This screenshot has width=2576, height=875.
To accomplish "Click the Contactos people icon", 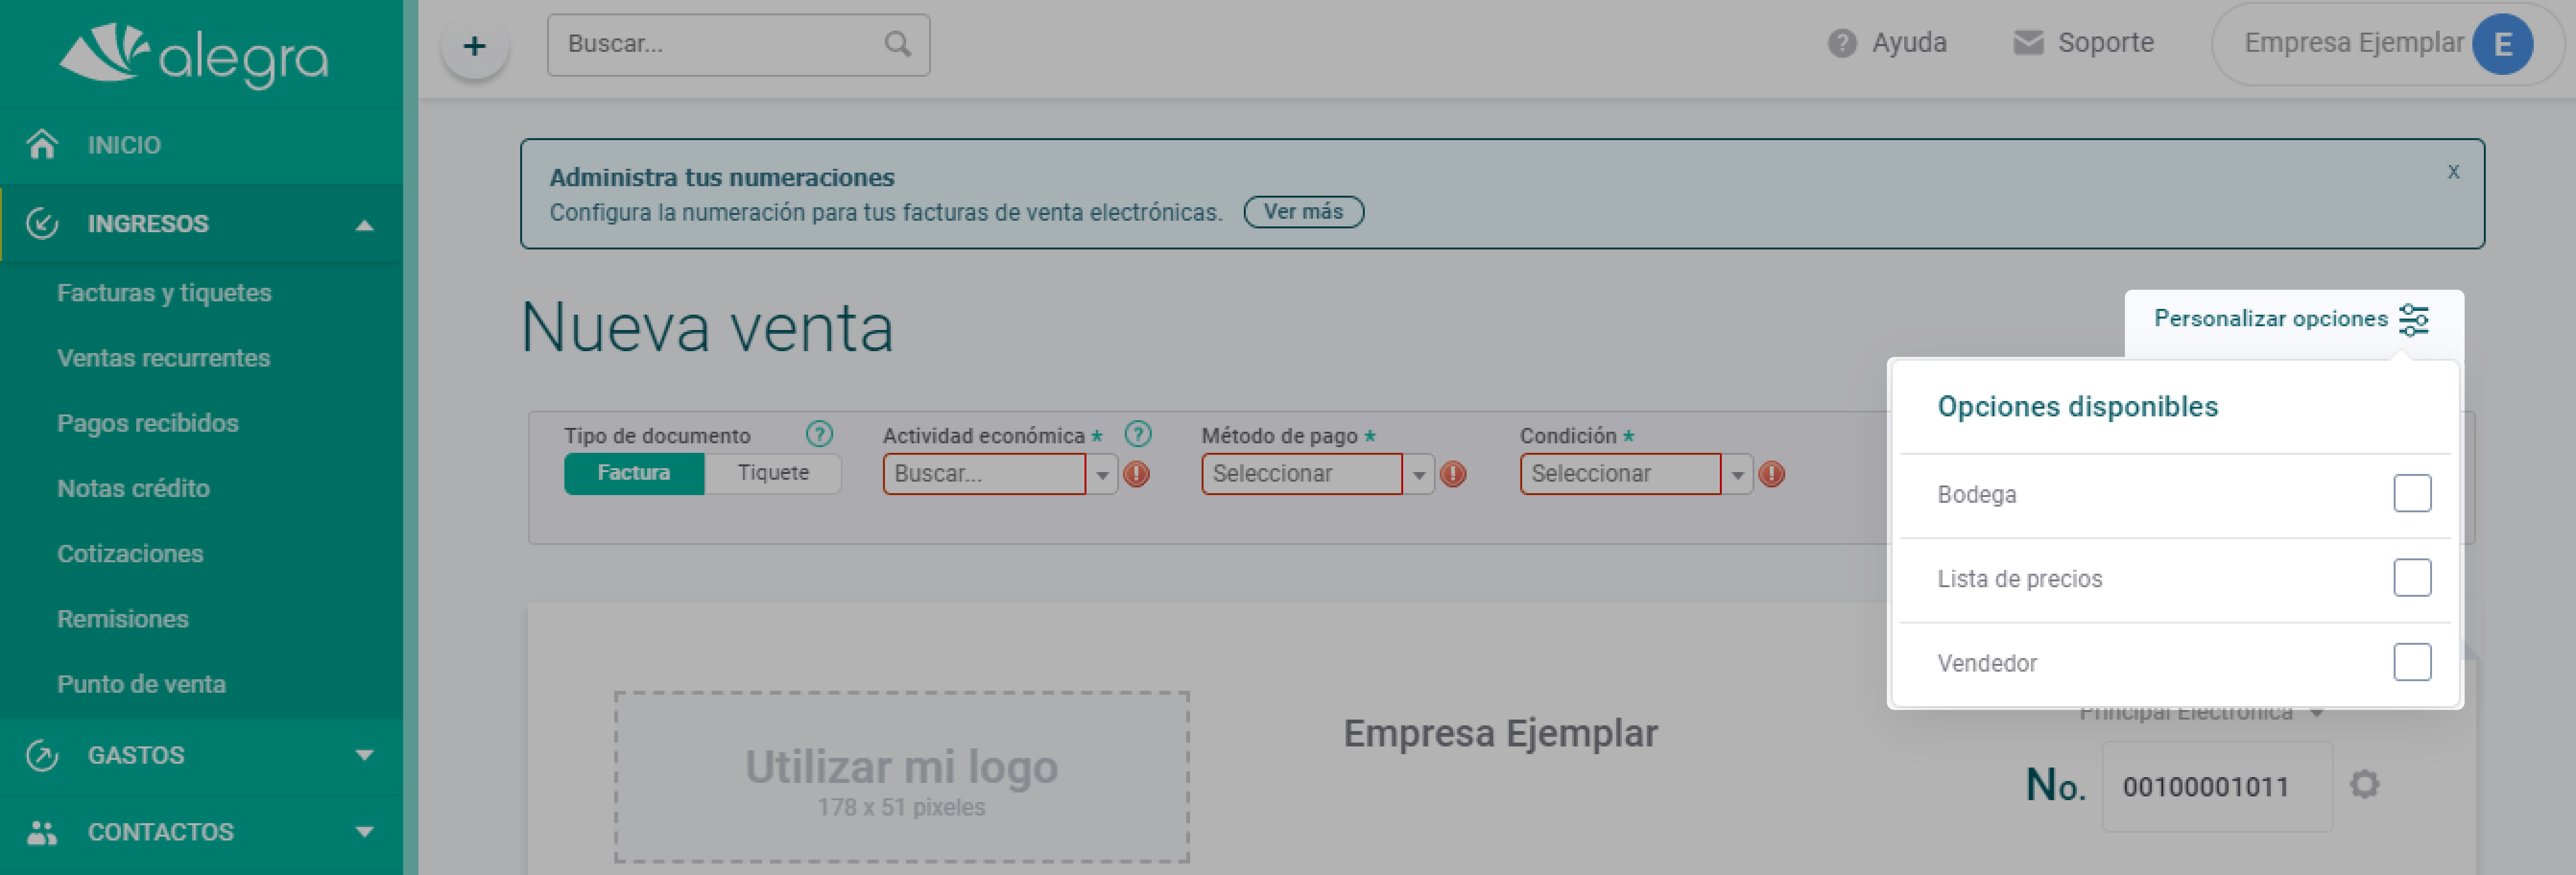I will tap(42, 832).
